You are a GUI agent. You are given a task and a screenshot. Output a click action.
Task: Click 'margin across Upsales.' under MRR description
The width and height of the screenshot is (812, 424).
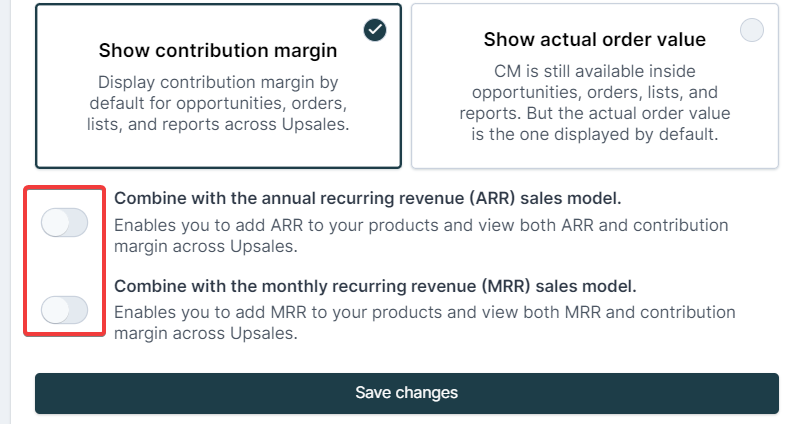206,333
